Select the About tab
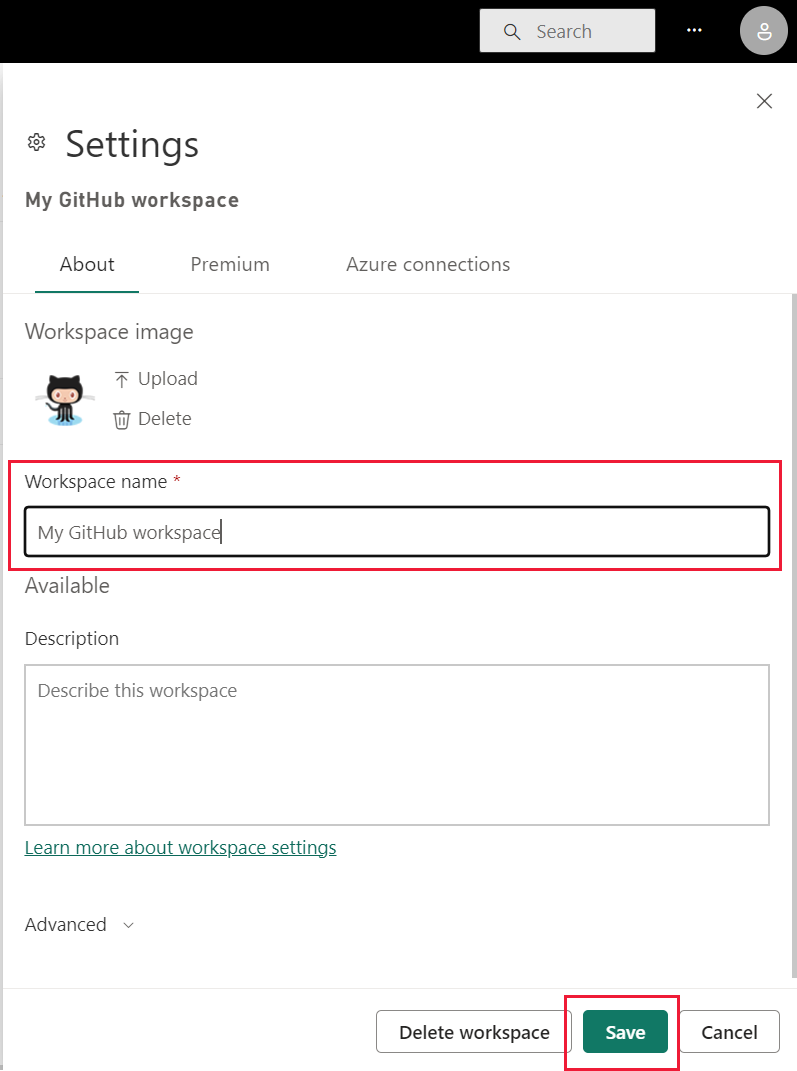The width and height of the screenshot is (797, 1071). pyautogui.click(x=86, y=264)
